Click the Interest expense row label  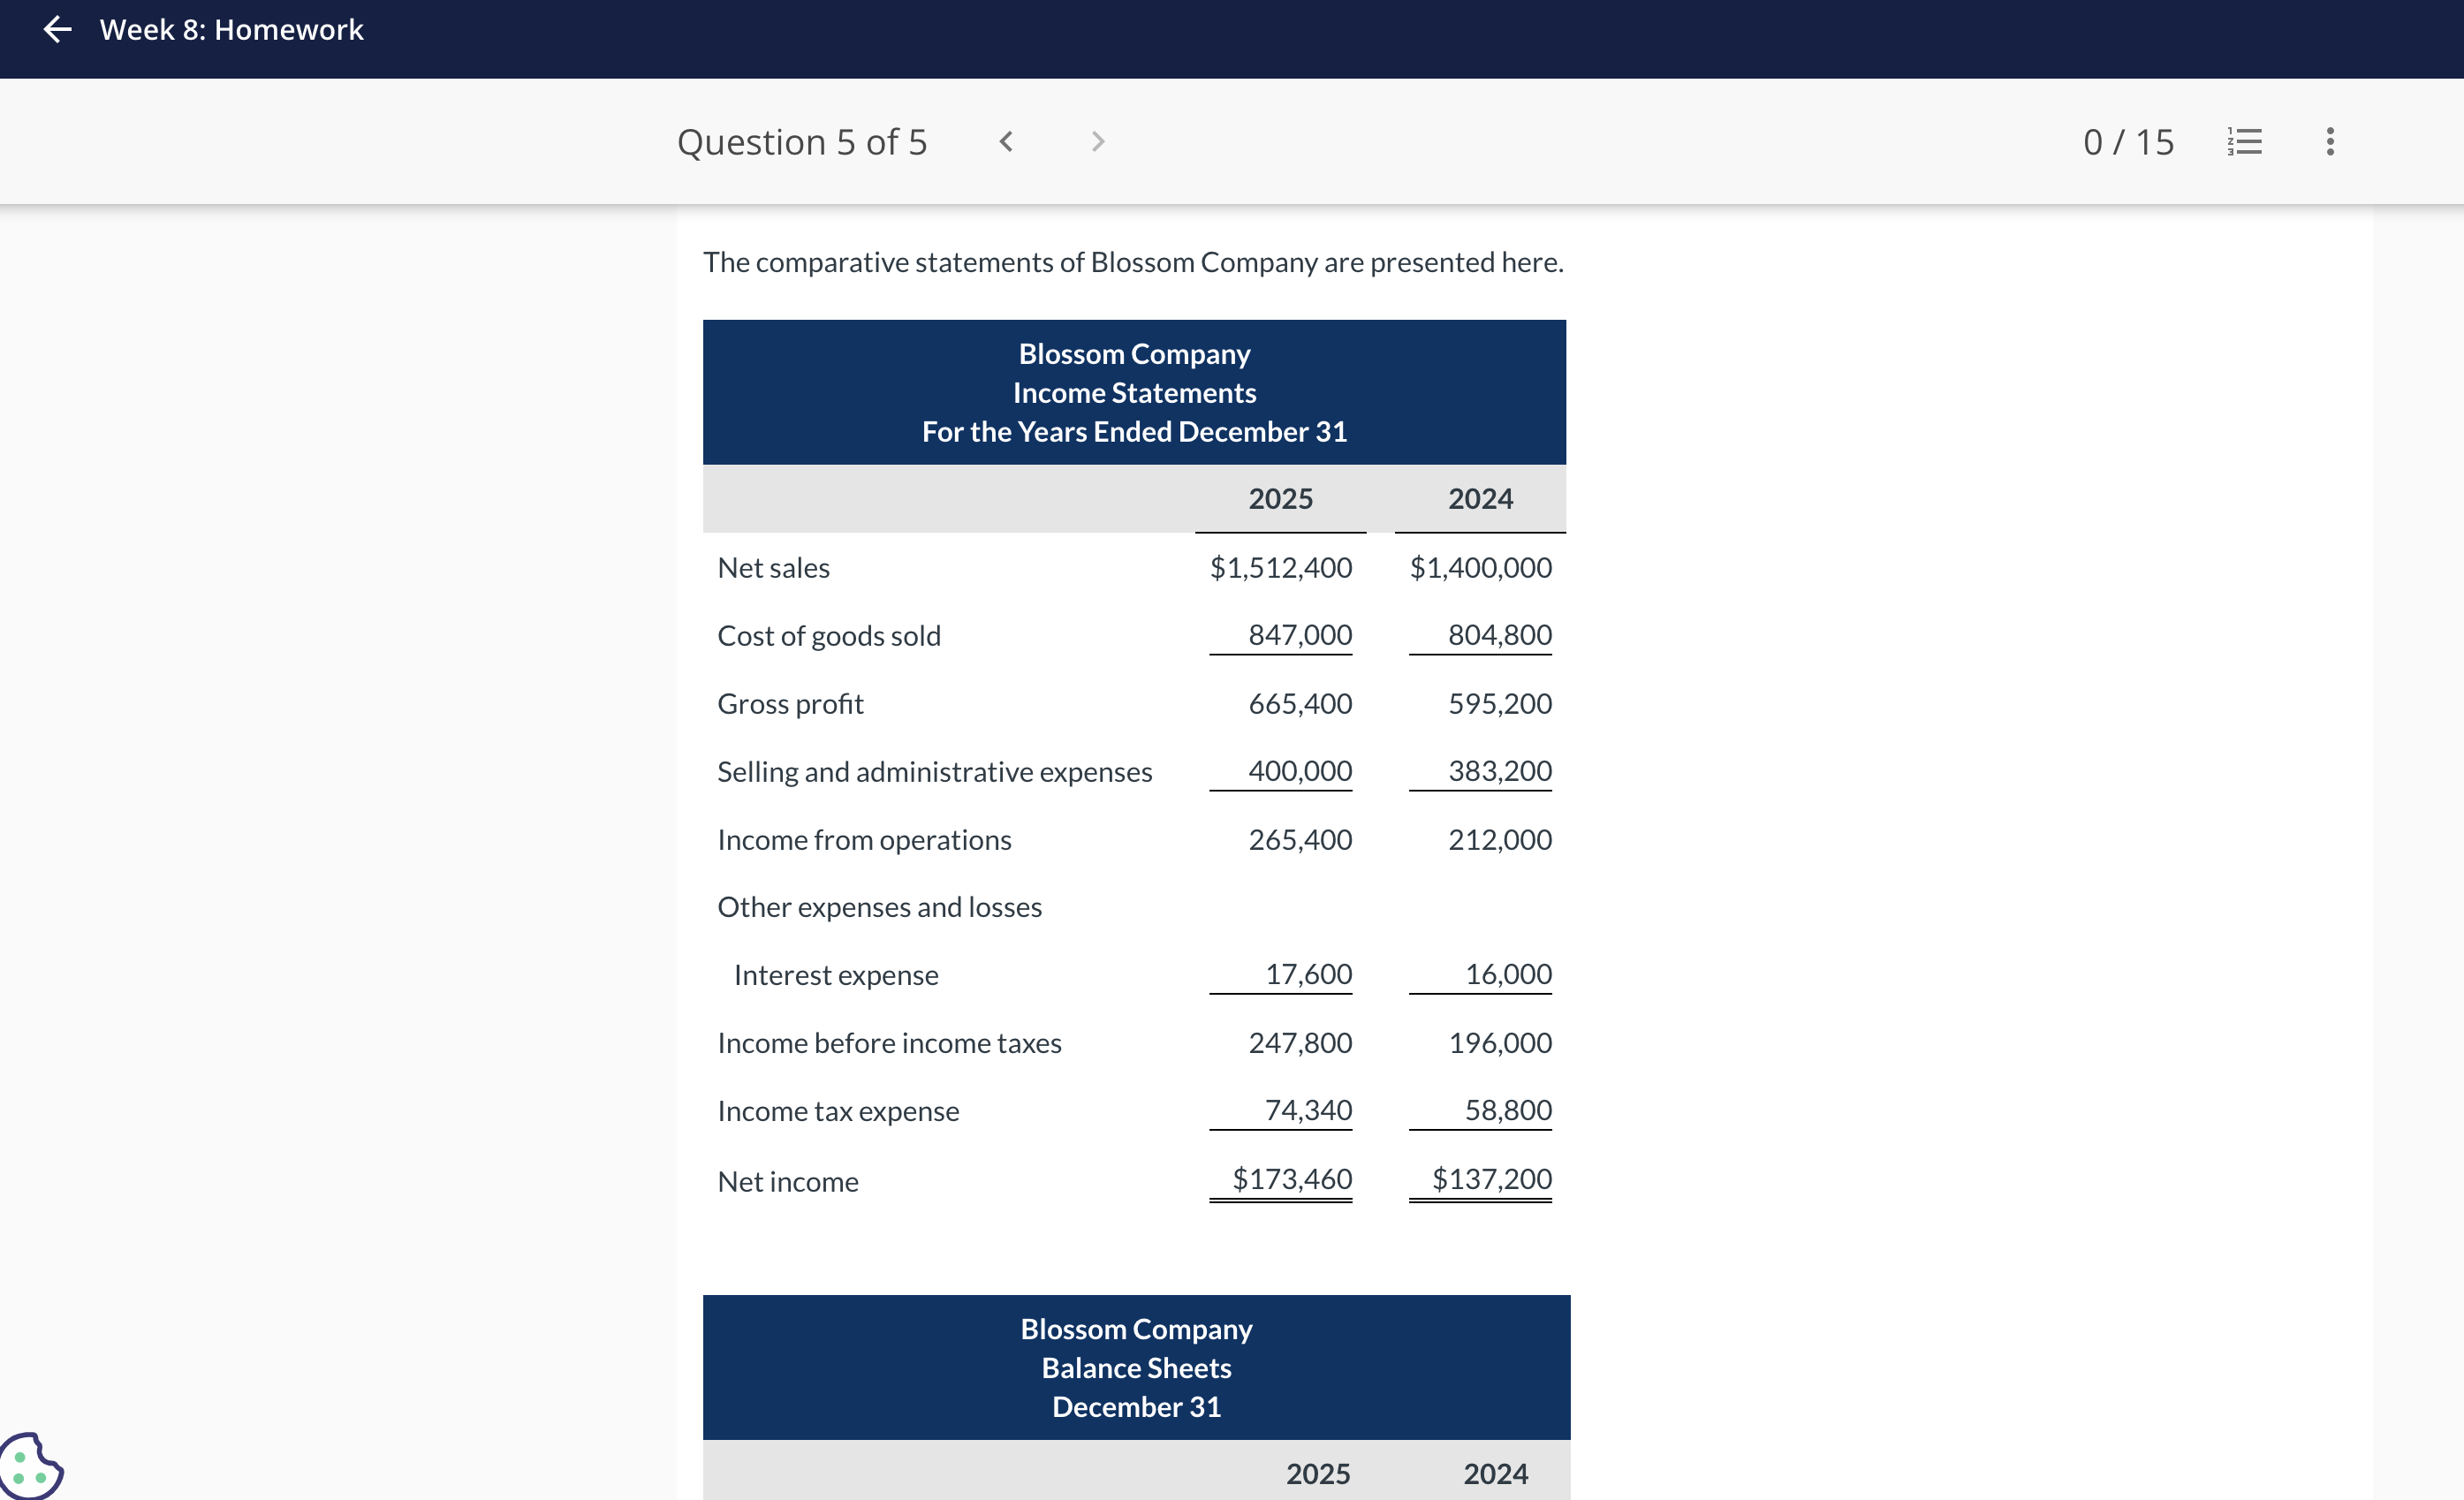[x=836, y=975]
